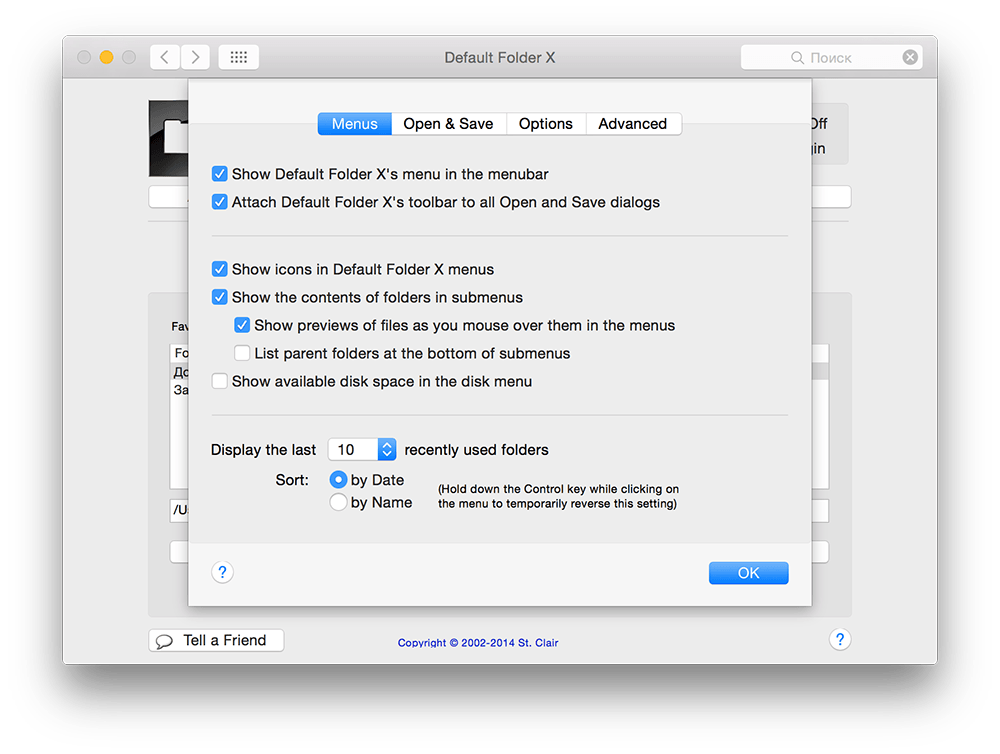Image resolution: width=1000 pixels, height=754 pixels.
Task: Uncheck Attach toolbar to Open and Save dialogs
Action: [x=219, y=202]
